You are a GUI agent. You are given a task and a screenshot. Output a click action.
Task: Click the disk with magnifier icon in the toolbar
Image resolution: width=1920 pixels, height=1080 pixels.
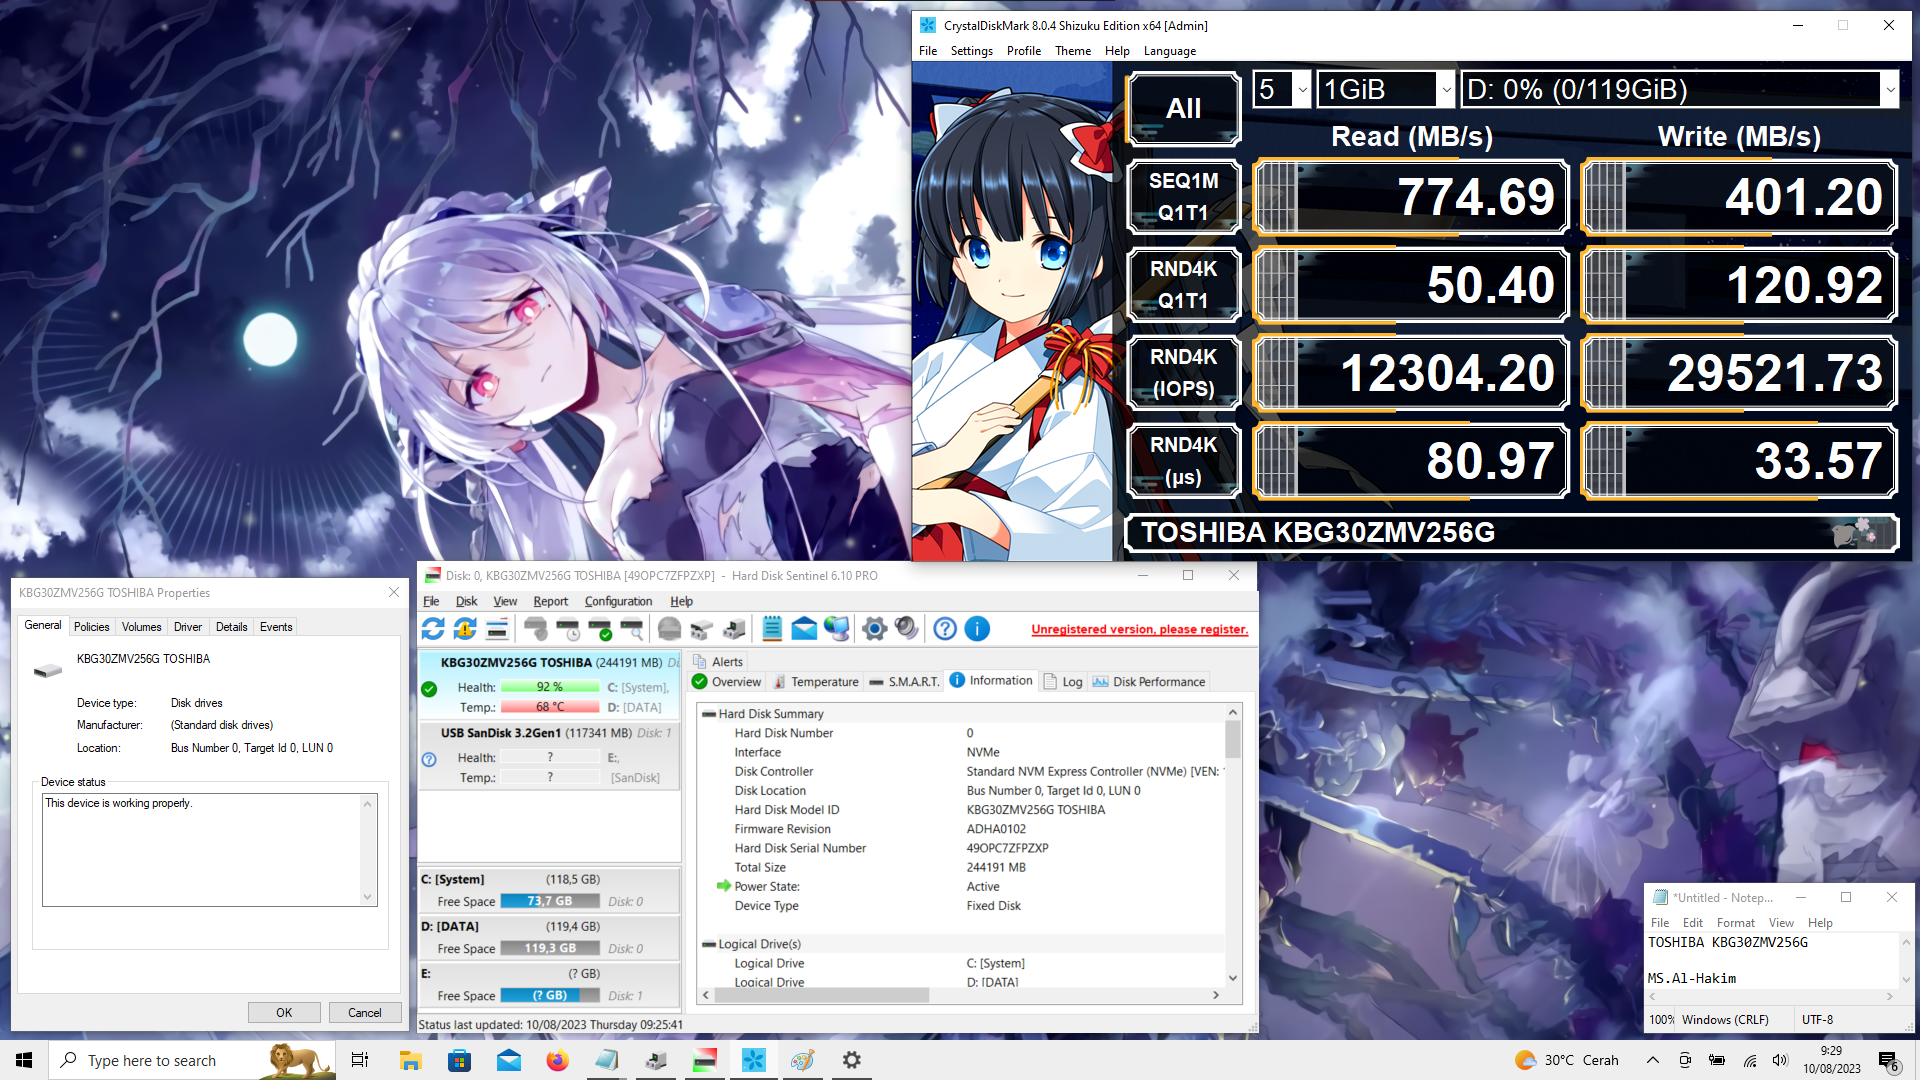[632, 629]
